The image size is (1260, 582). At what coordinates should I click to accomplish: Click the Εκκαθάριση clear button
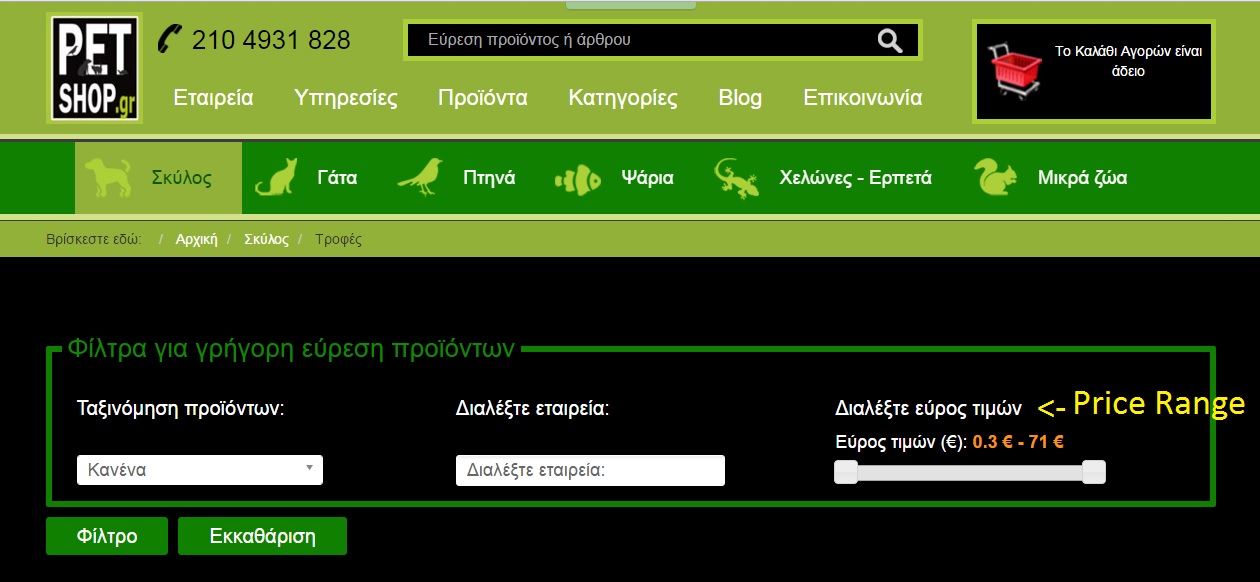[262, 536]
